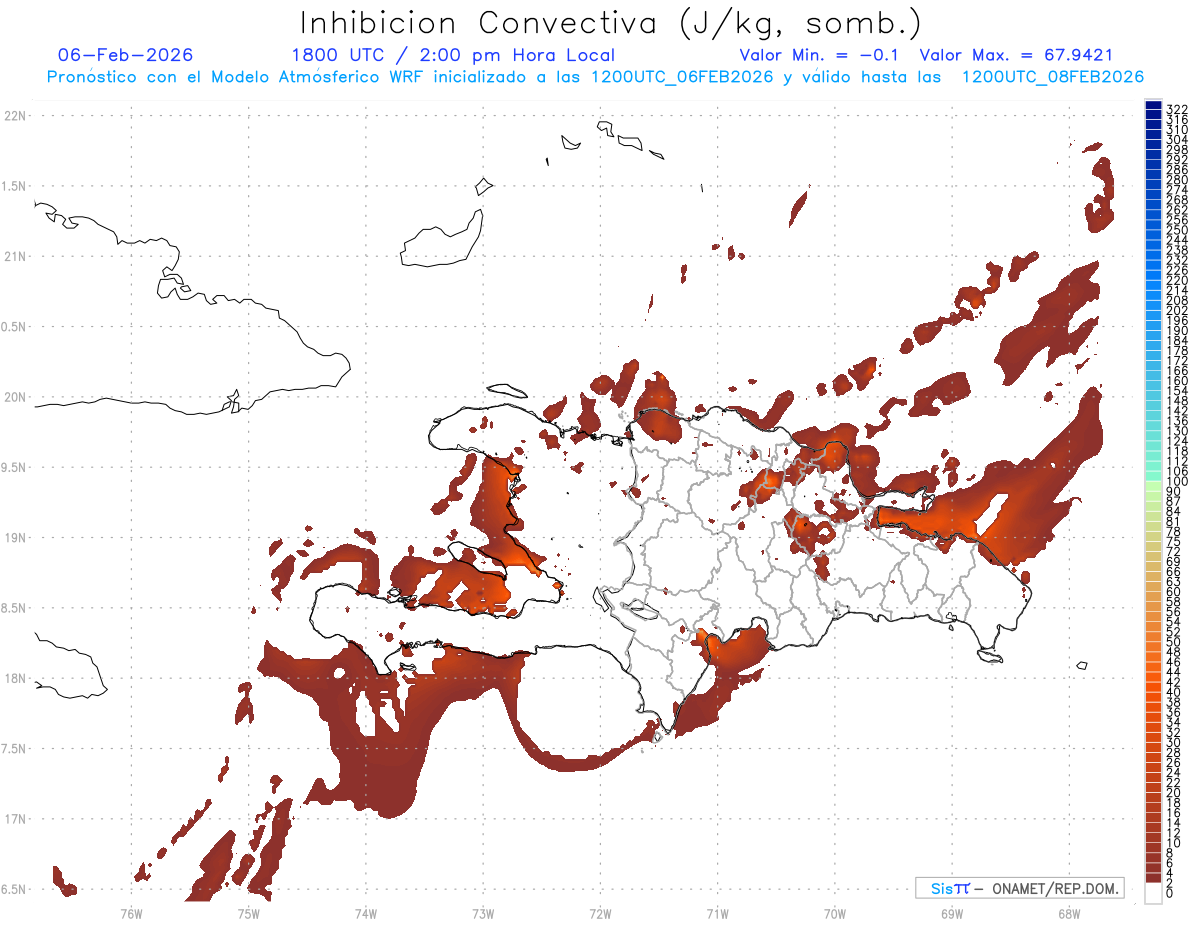Click the '100' value on the color scale
Image resolution: width=1200 pixels, height=927 pixels.
pos(1176,482)
